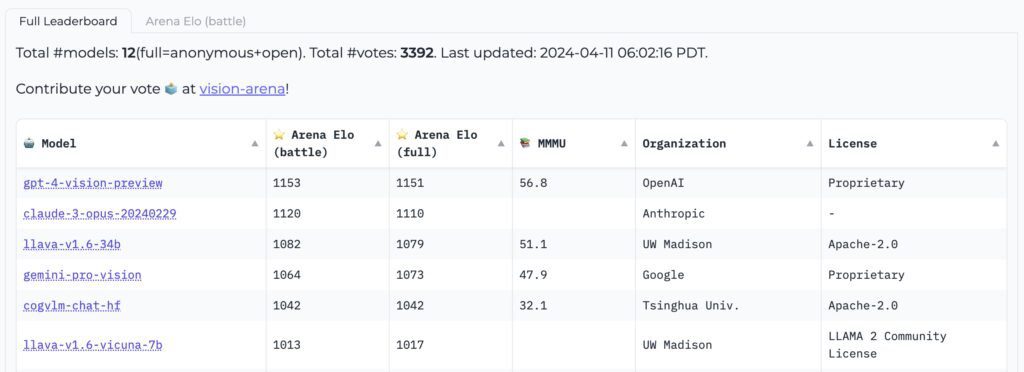
Task: Sort by the MMMU column arrow
Action: tap(624, 144)
